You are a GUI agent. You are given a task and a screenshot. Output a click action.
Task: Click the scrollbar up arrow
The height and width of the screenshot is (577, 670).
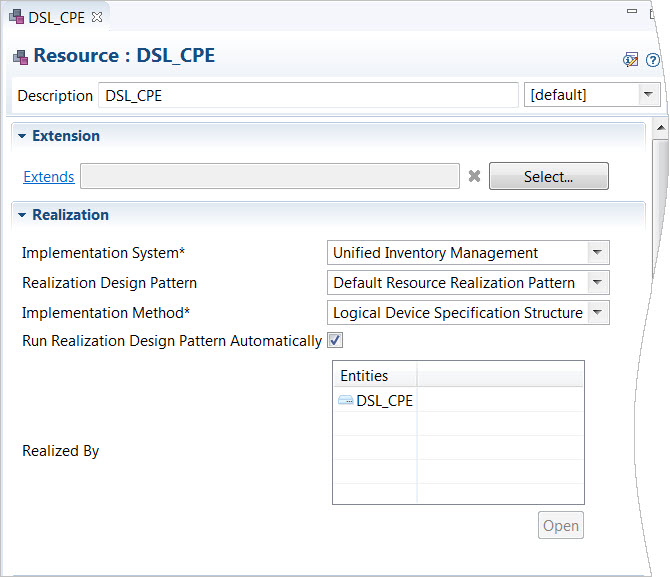[x=661, y=128]
